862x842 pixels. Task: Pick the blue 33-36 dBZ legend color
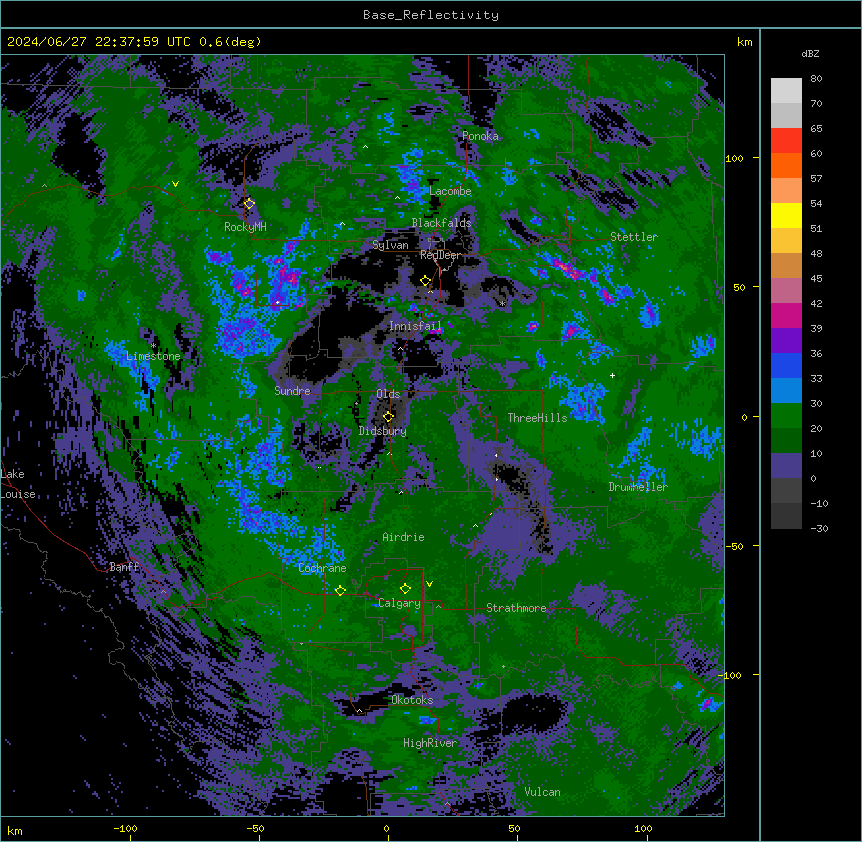(786, 366)
